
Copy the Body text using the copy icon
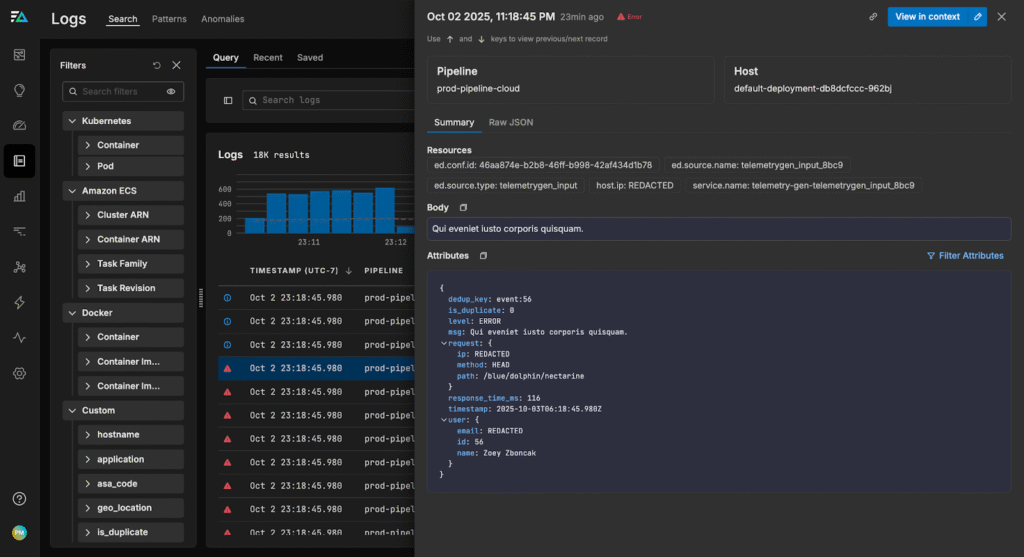[x=463, y=208]
